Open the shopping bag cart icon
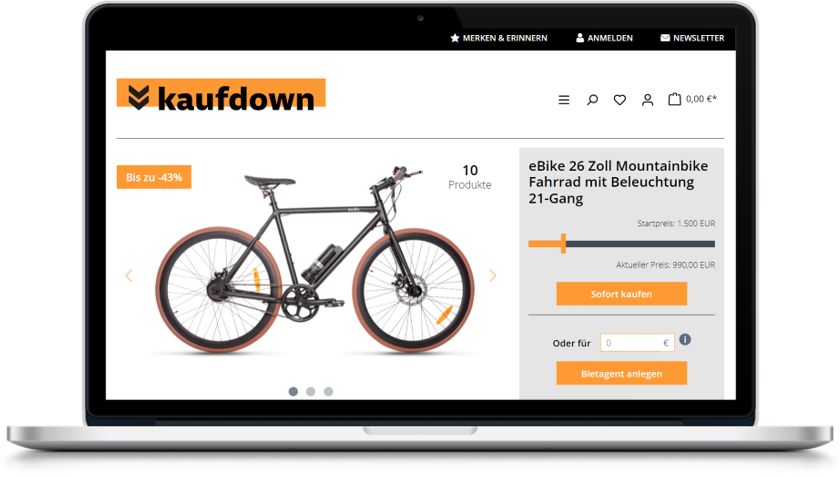Screen dimensions: 840x478 pos(674,99)
